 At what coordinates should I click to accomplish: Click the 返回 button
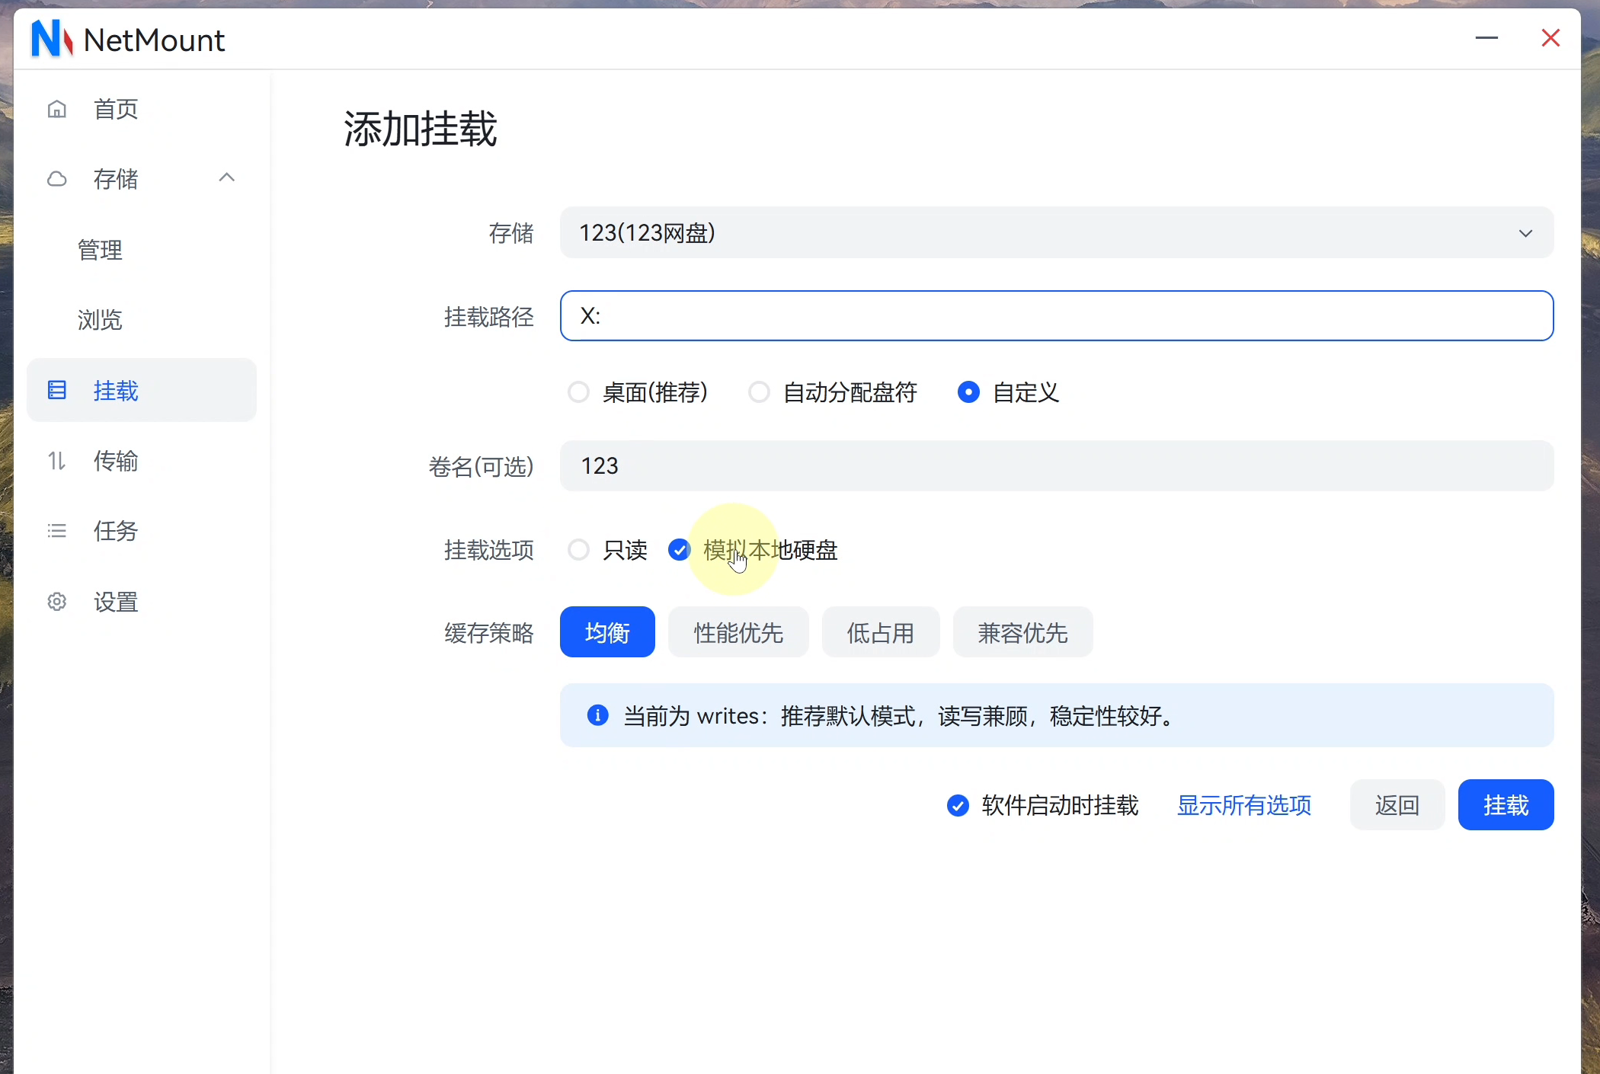(1397, 805)
